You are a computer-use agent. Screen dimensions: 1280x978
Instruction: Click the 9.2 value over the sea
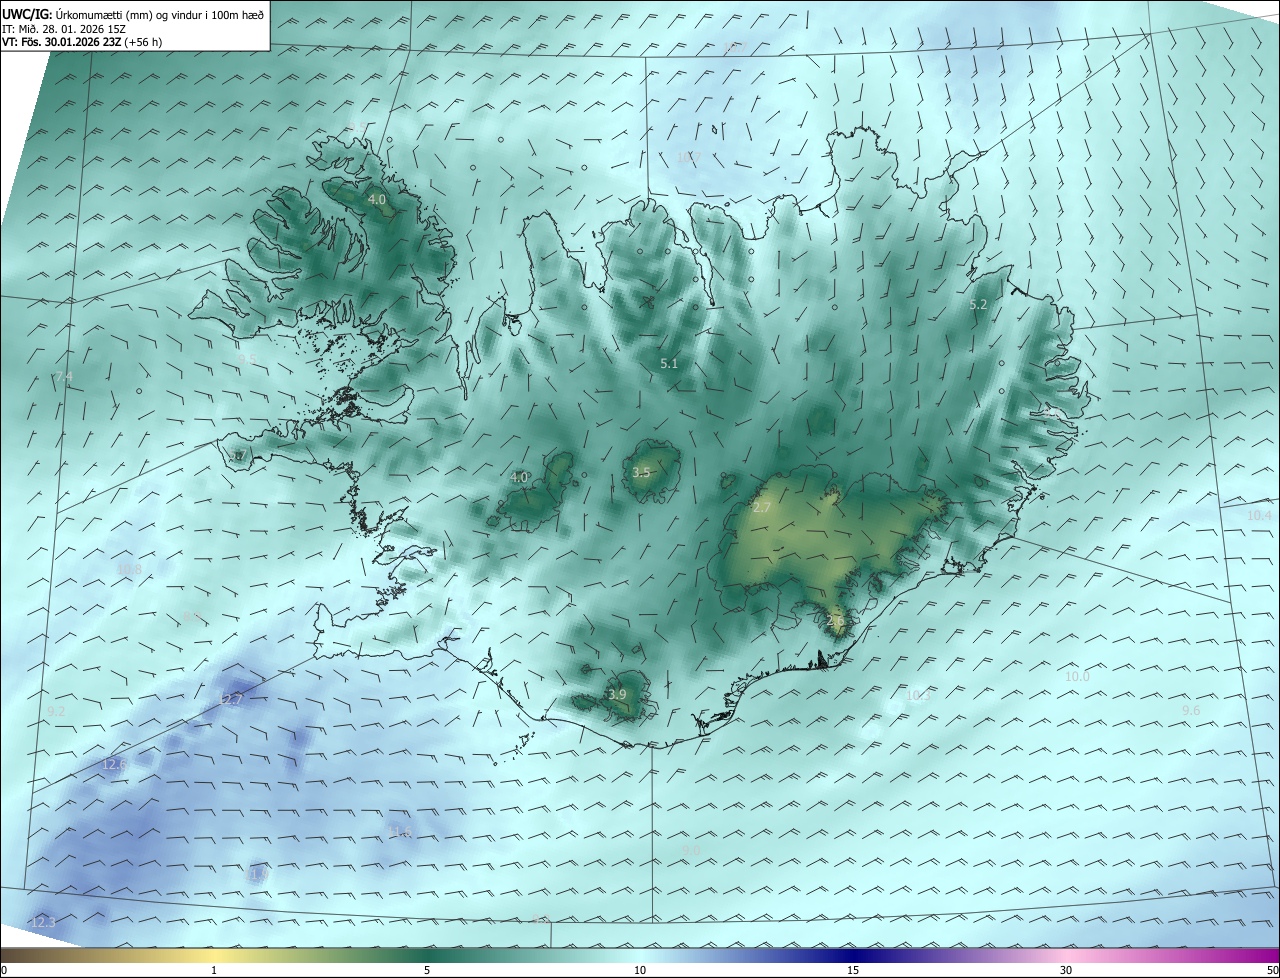[56, 712]
